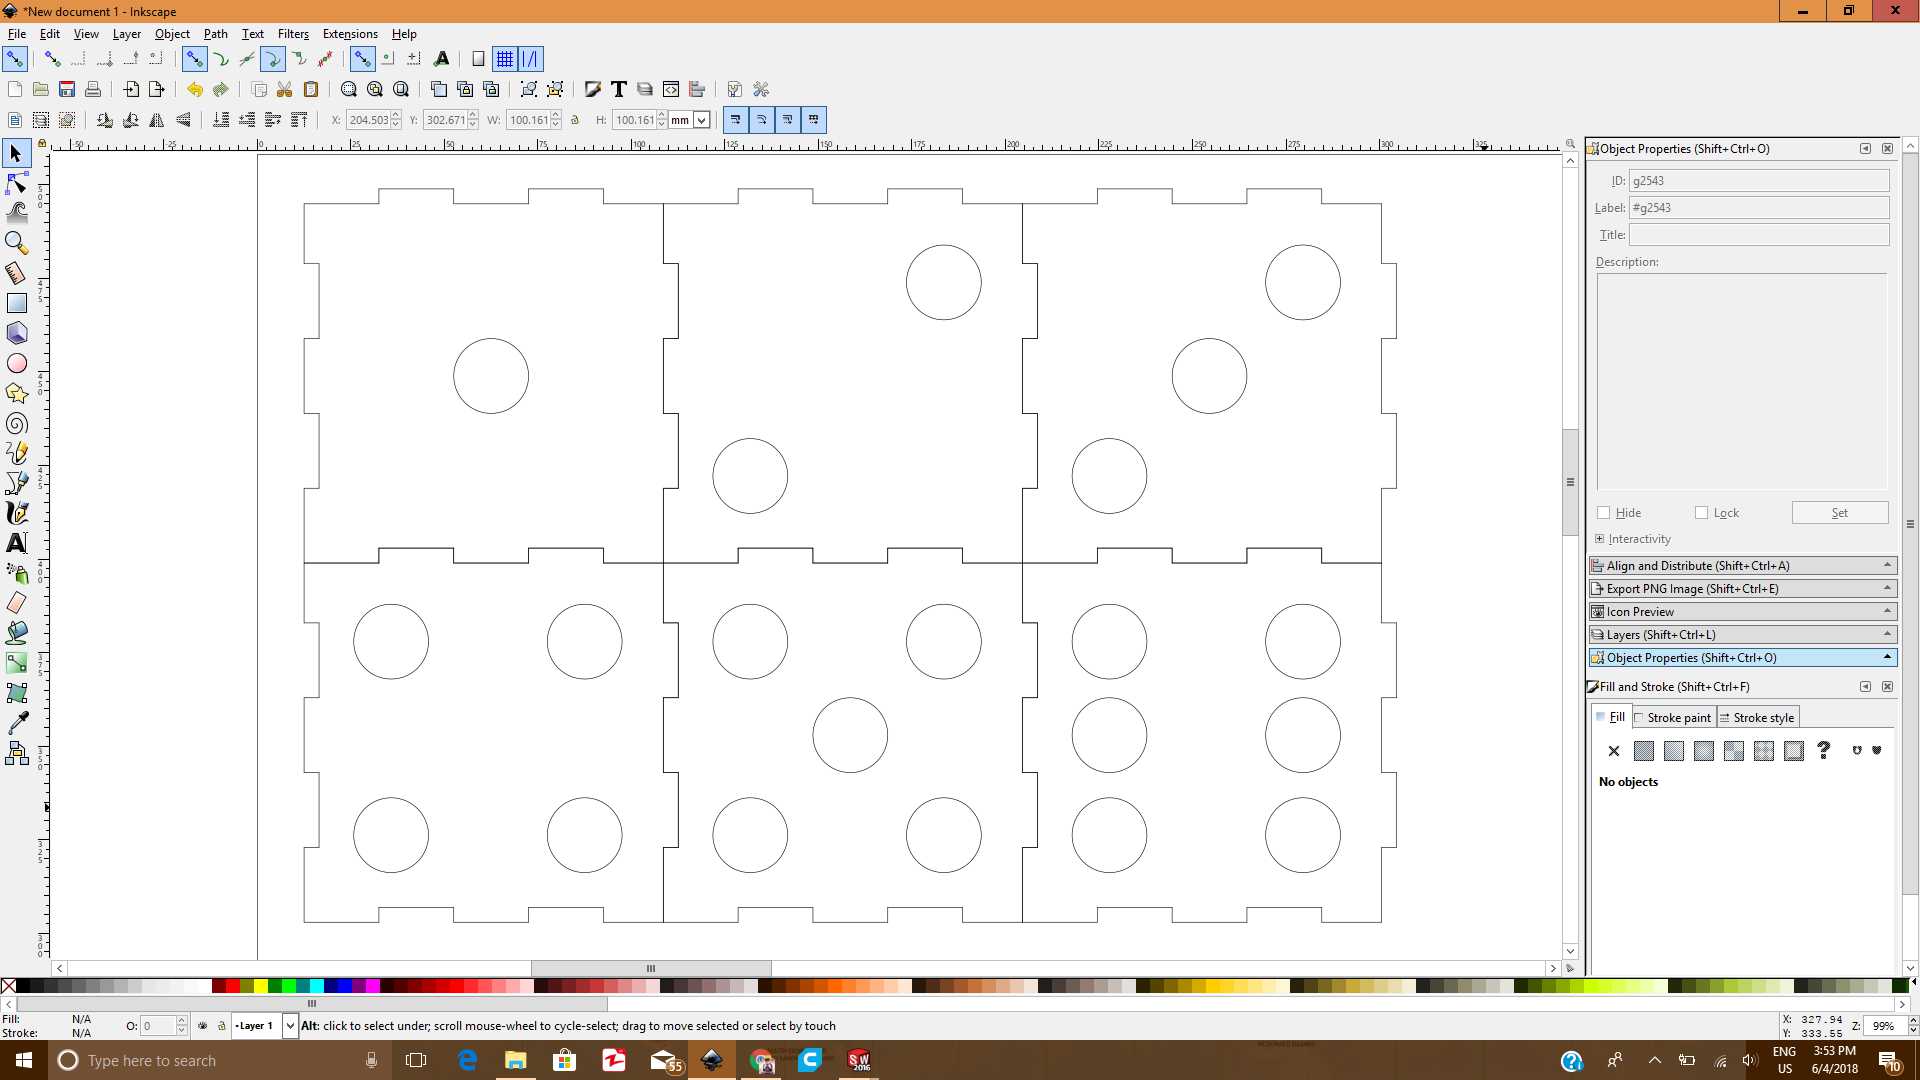Image resolution: width=1920 pixels, height=1080 pixels.
Task: Open the mm units dropdown
Action: click(702, 120)
